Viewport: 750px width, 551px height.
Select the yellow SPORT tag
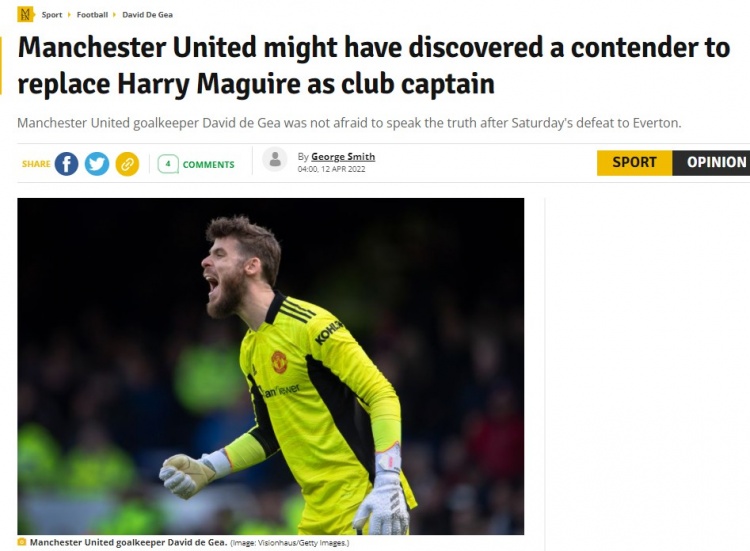634,163
